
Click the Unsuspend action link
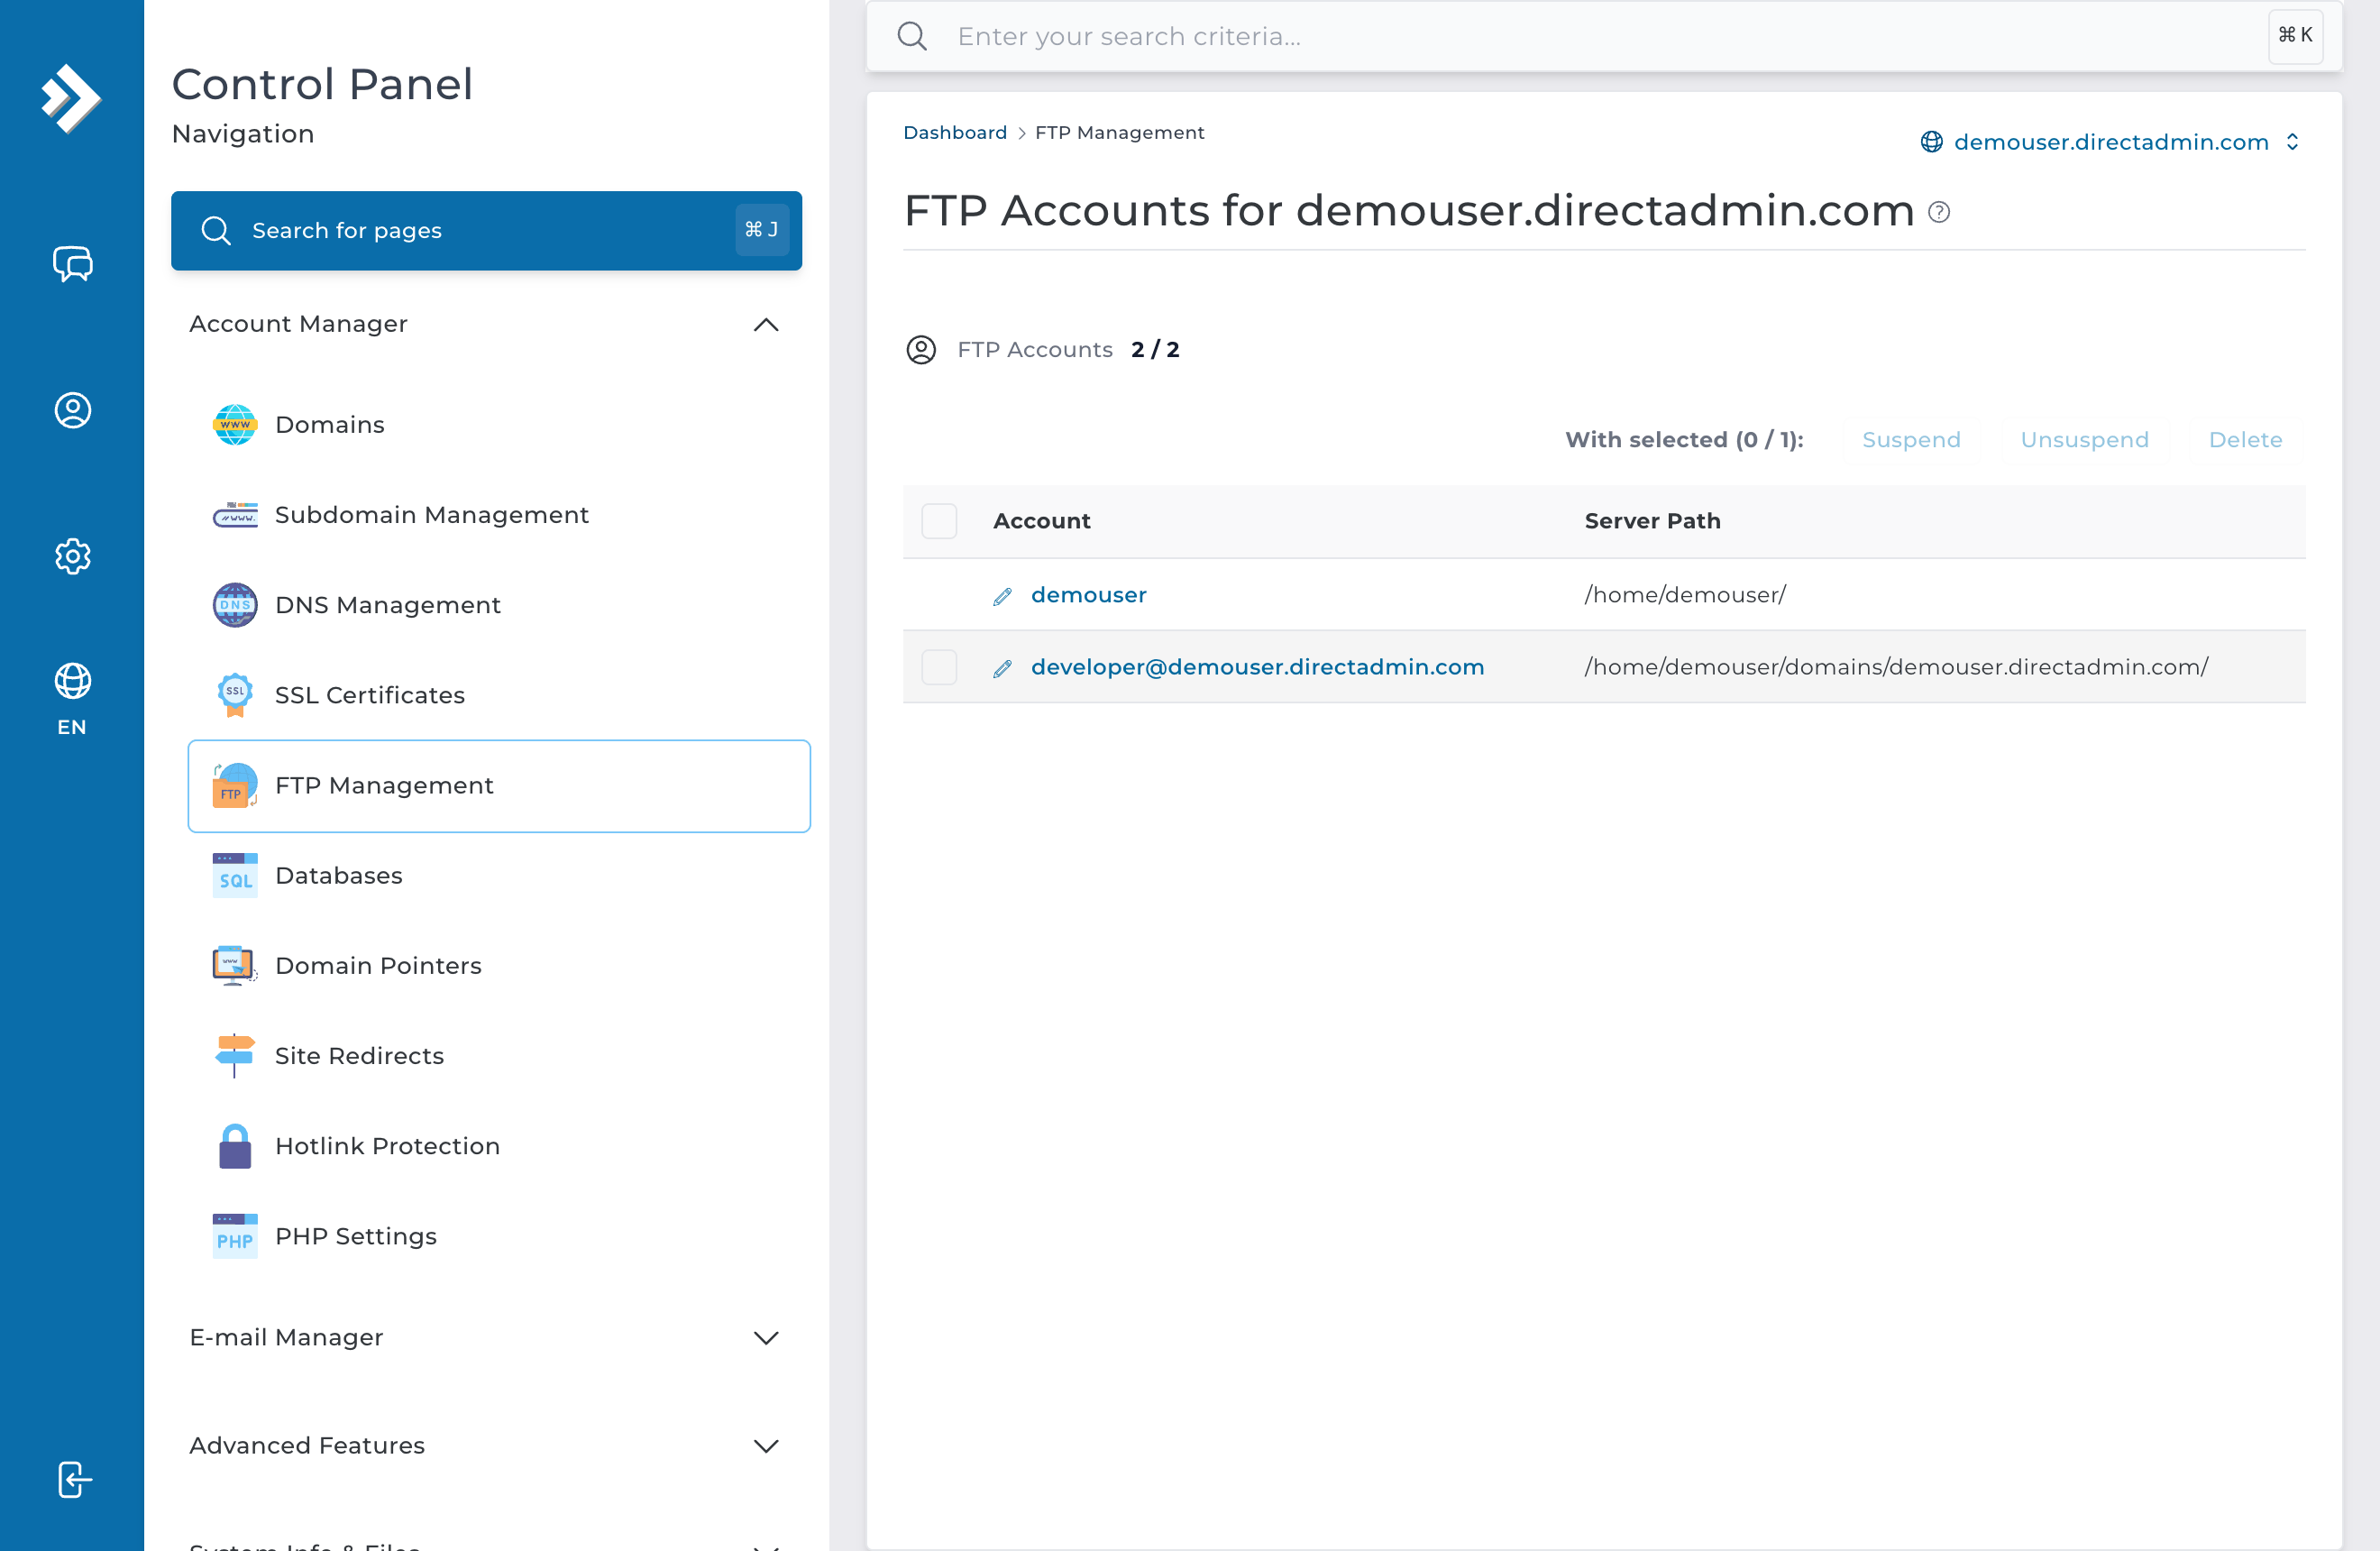click(2084, 440)
